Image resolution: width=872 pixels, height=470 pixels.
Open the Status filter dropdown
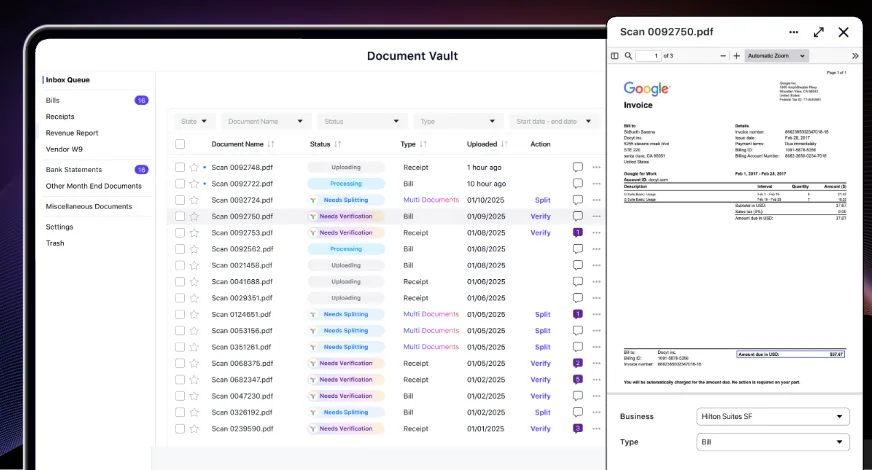[x=361, y=121]
